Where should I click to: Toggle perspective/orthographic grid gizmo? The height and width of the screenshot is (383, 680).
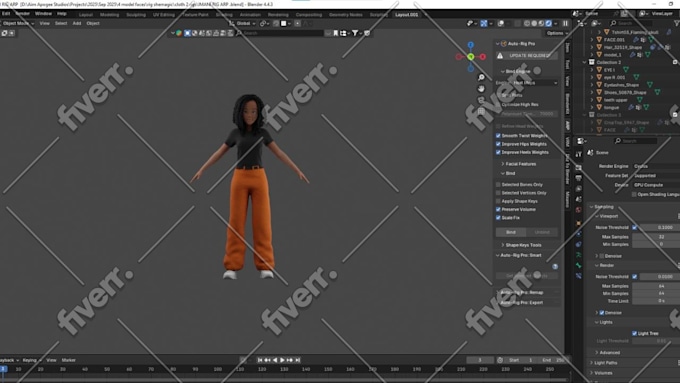(x=481, y=111)
